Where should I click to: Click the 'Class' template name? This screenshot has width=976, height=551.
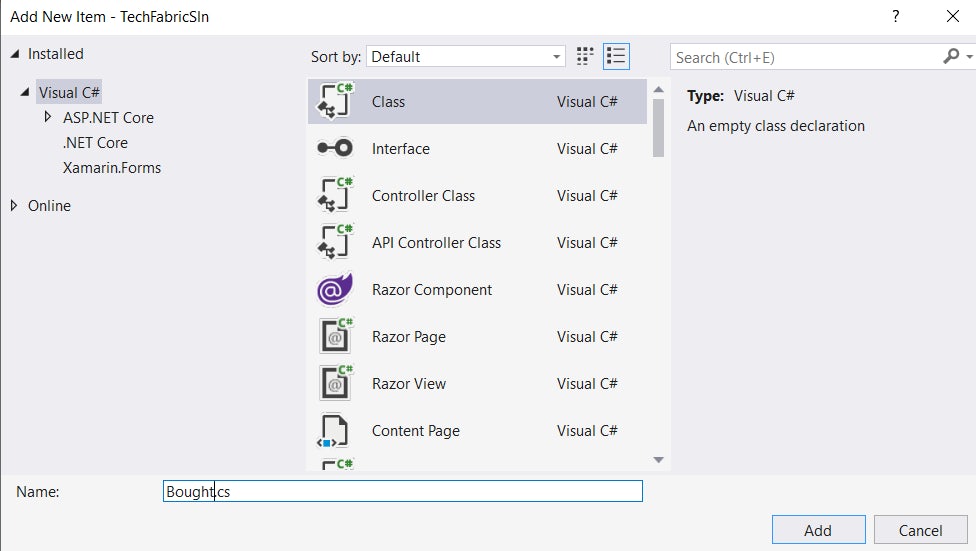click(x=388, y=101)
